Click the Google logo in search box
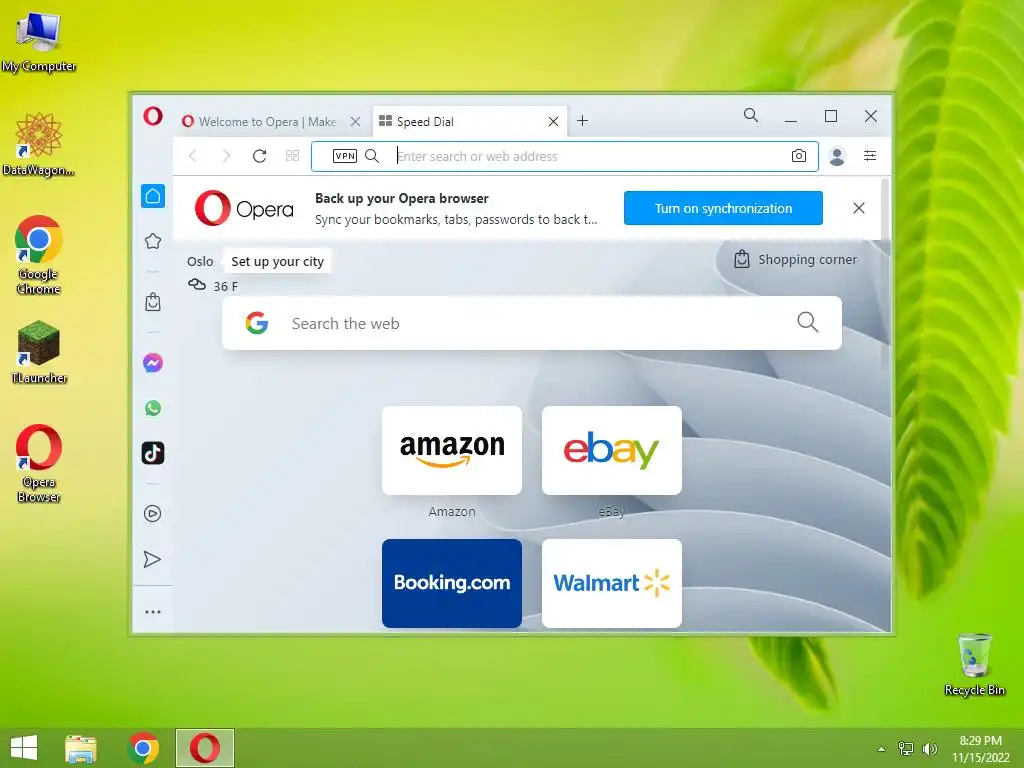 click(257, 323)
